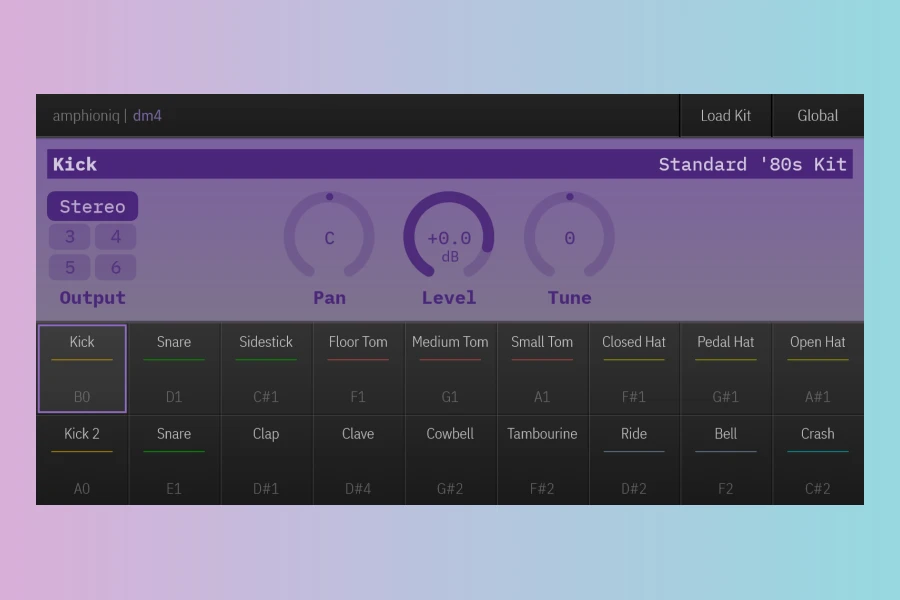Click the amphioniq dm4 logo
This screenshot has width=900, height=600.
tap(107, 115)
